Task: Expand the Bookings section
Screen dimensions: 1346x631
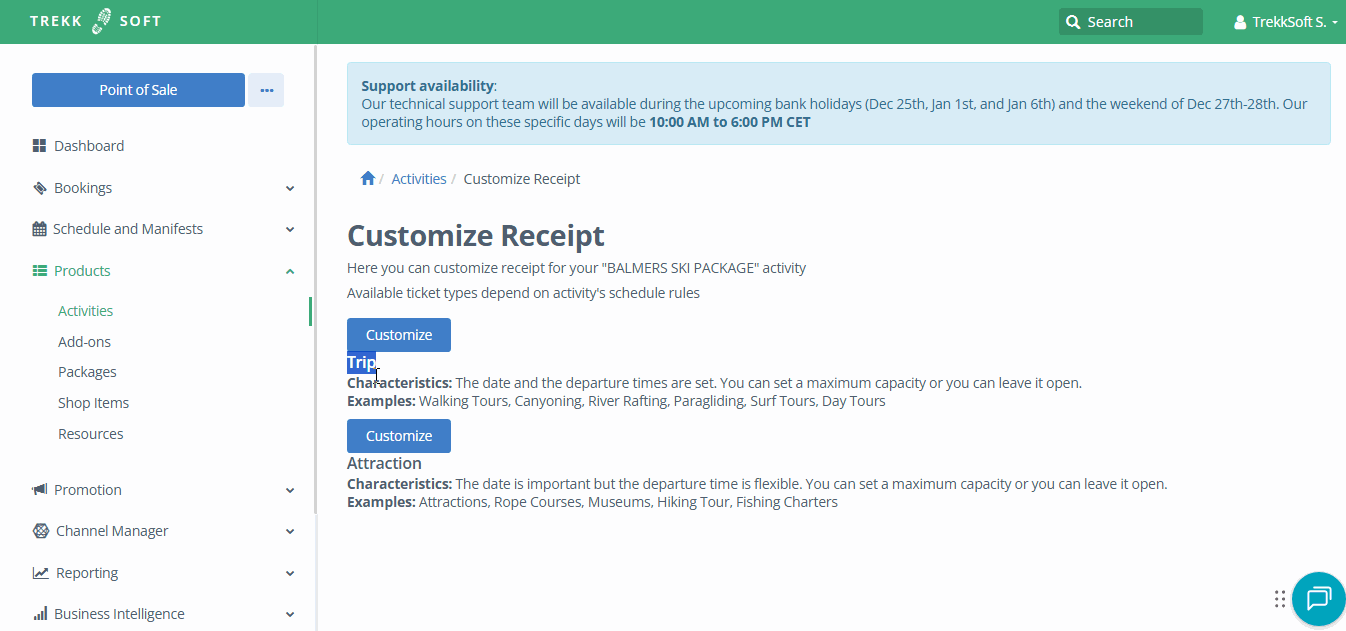Action: coord(290,187)
